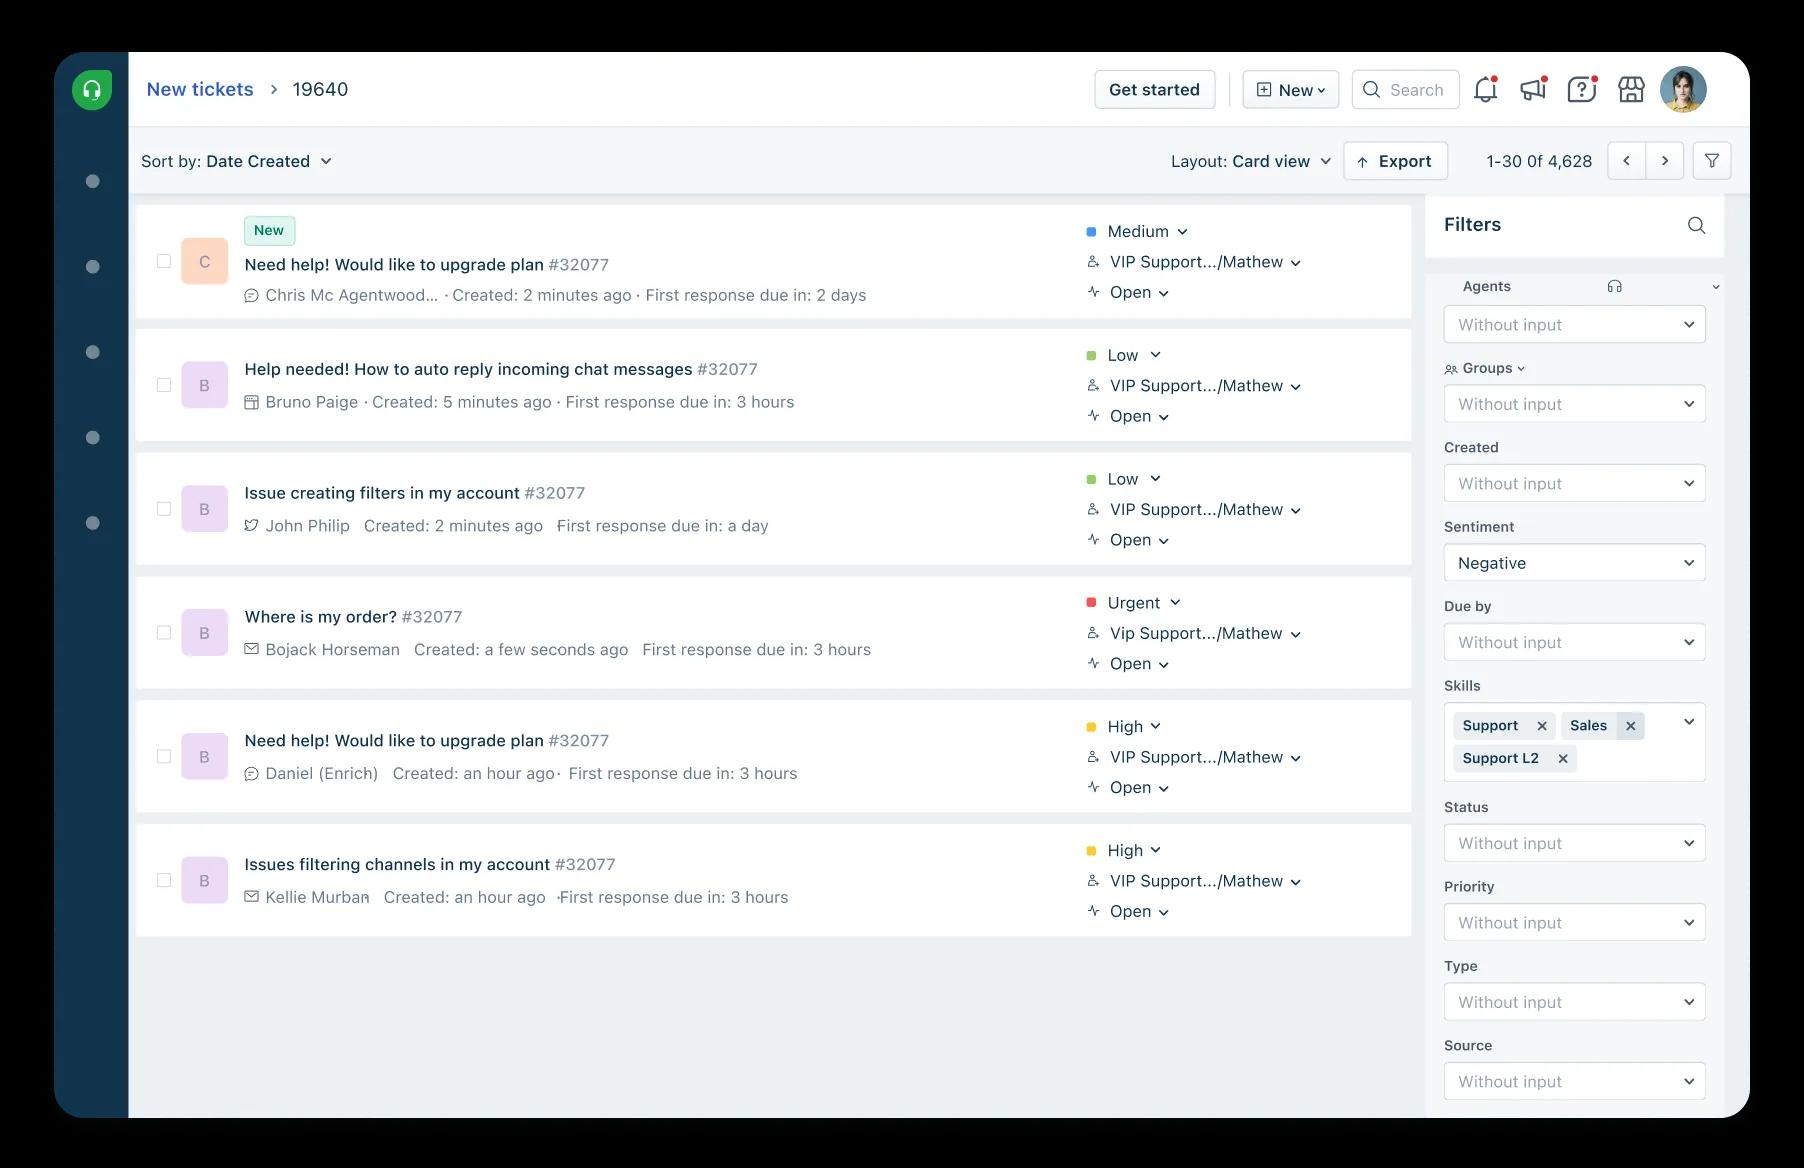Click the headset icon beside Agents
Image resolution: width=1804 pixels, height=1168 pixels.
1614,287
